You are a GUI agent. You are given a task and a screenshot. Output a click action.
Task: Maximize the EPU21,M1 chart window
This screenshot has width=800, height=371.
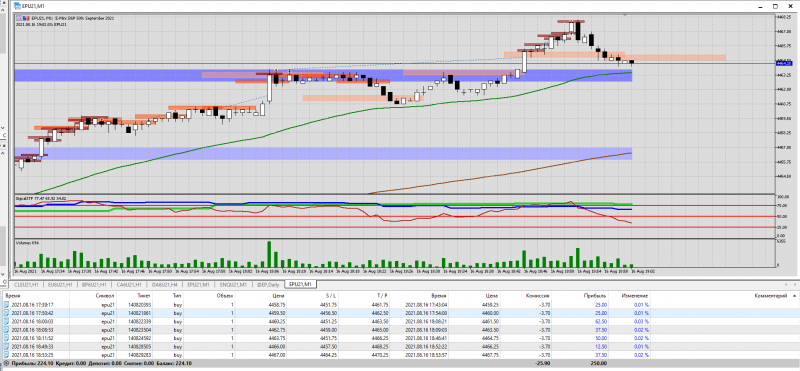[775, 6]
